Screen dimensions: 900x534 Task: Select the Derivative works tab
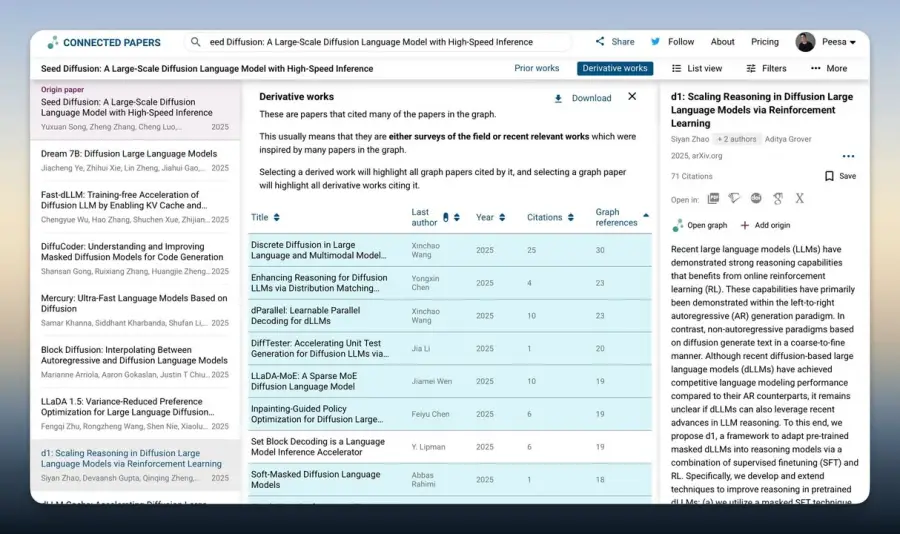(615, 68)
